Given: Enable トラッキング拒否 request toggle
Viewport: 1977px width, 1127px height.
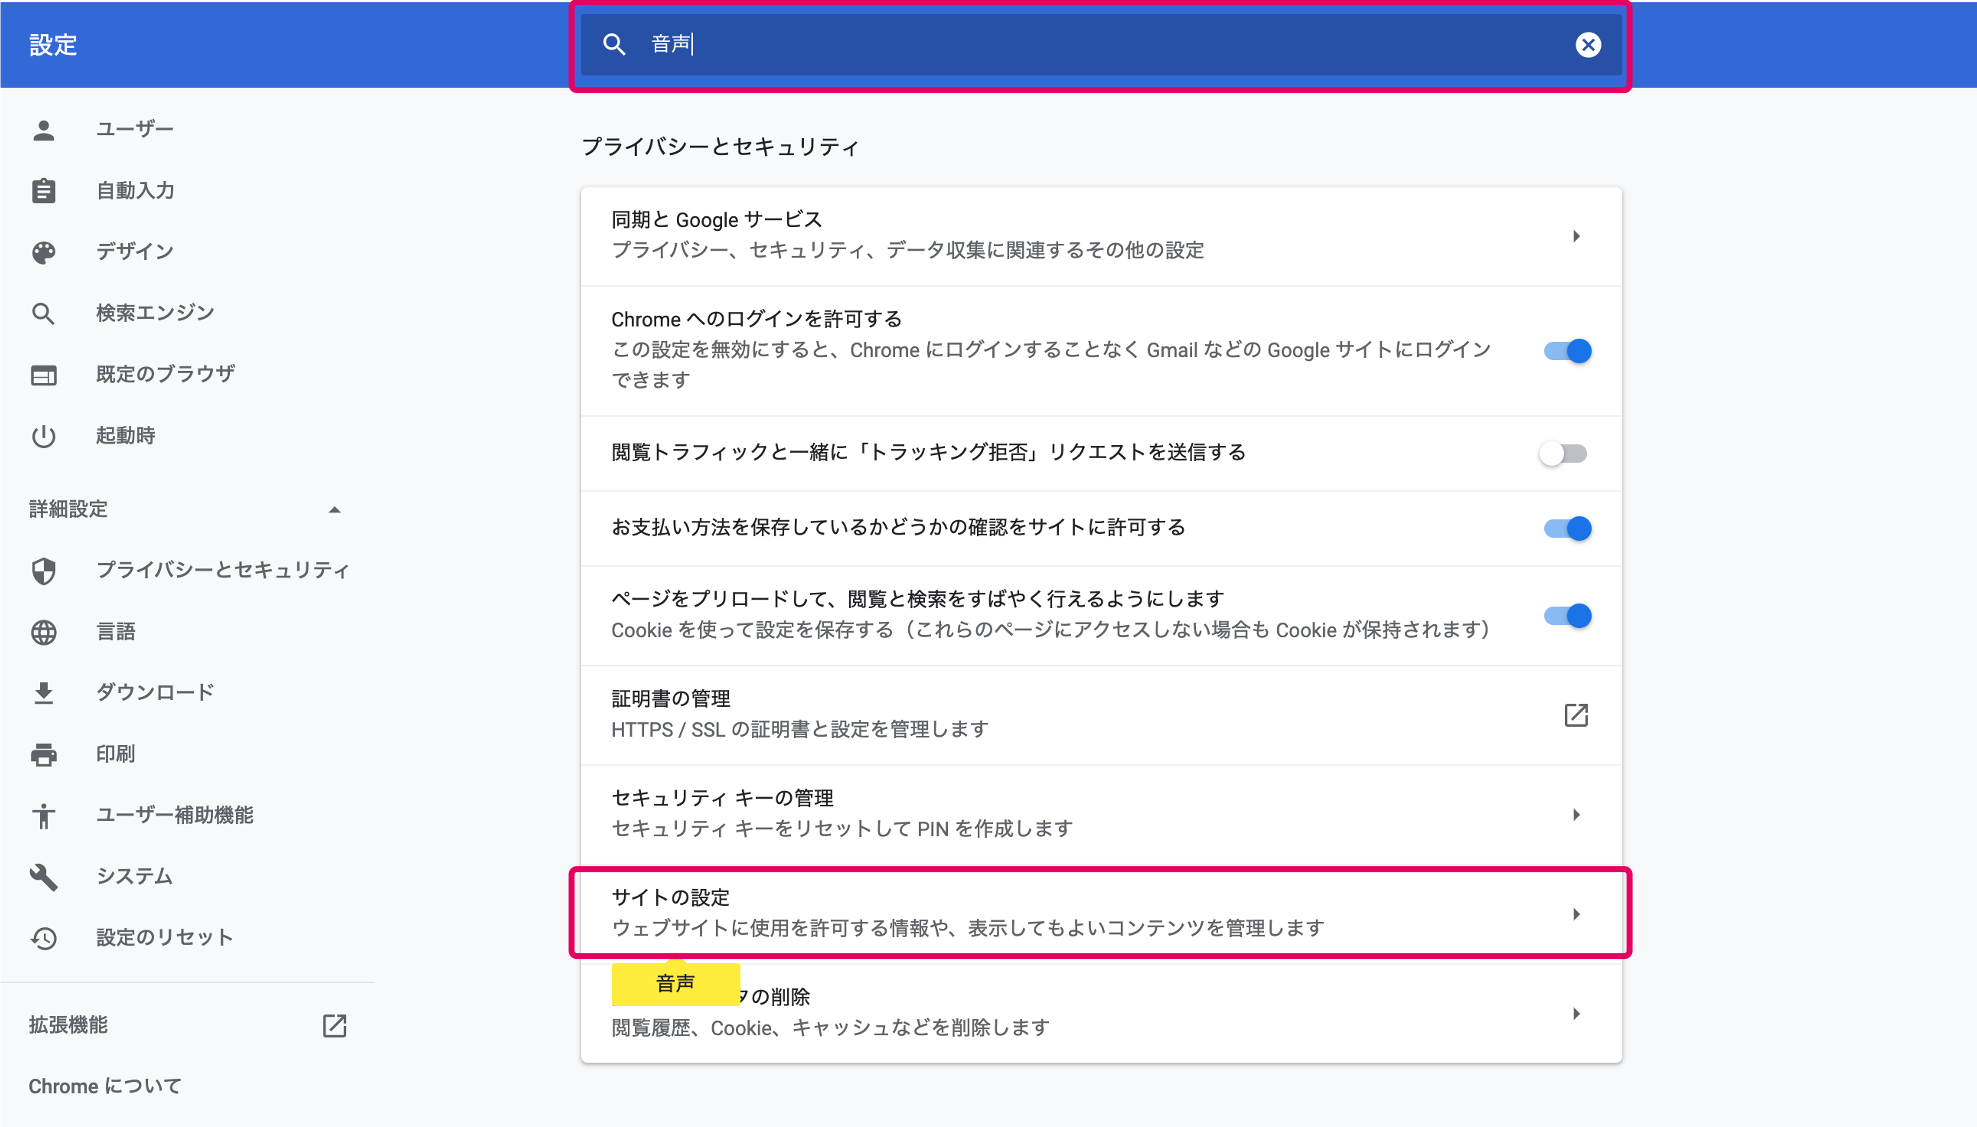Looking at the screenshot, I should click(1563, 453).
